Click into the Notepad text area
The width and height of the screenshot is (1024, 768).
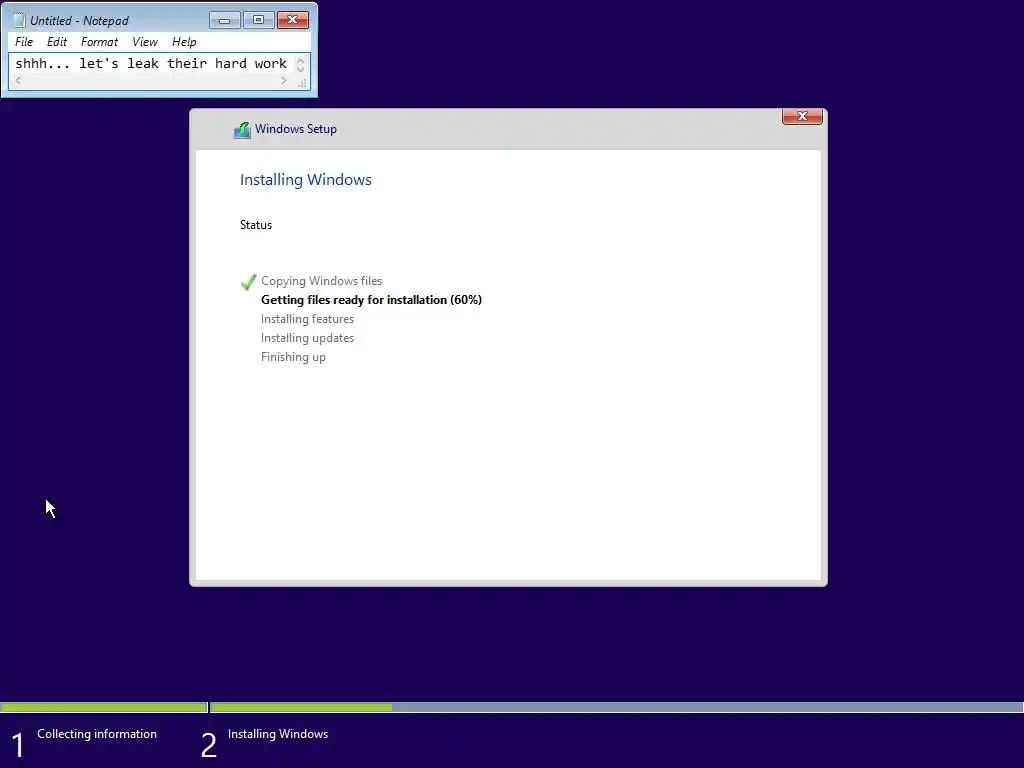(151, 63)
